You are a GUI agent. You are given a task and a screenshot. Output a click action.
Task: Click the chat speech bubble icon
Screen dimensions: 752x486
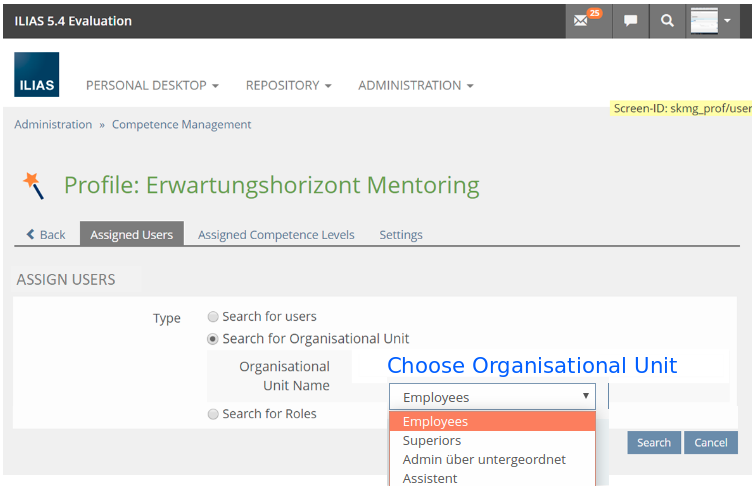[630, 21]
